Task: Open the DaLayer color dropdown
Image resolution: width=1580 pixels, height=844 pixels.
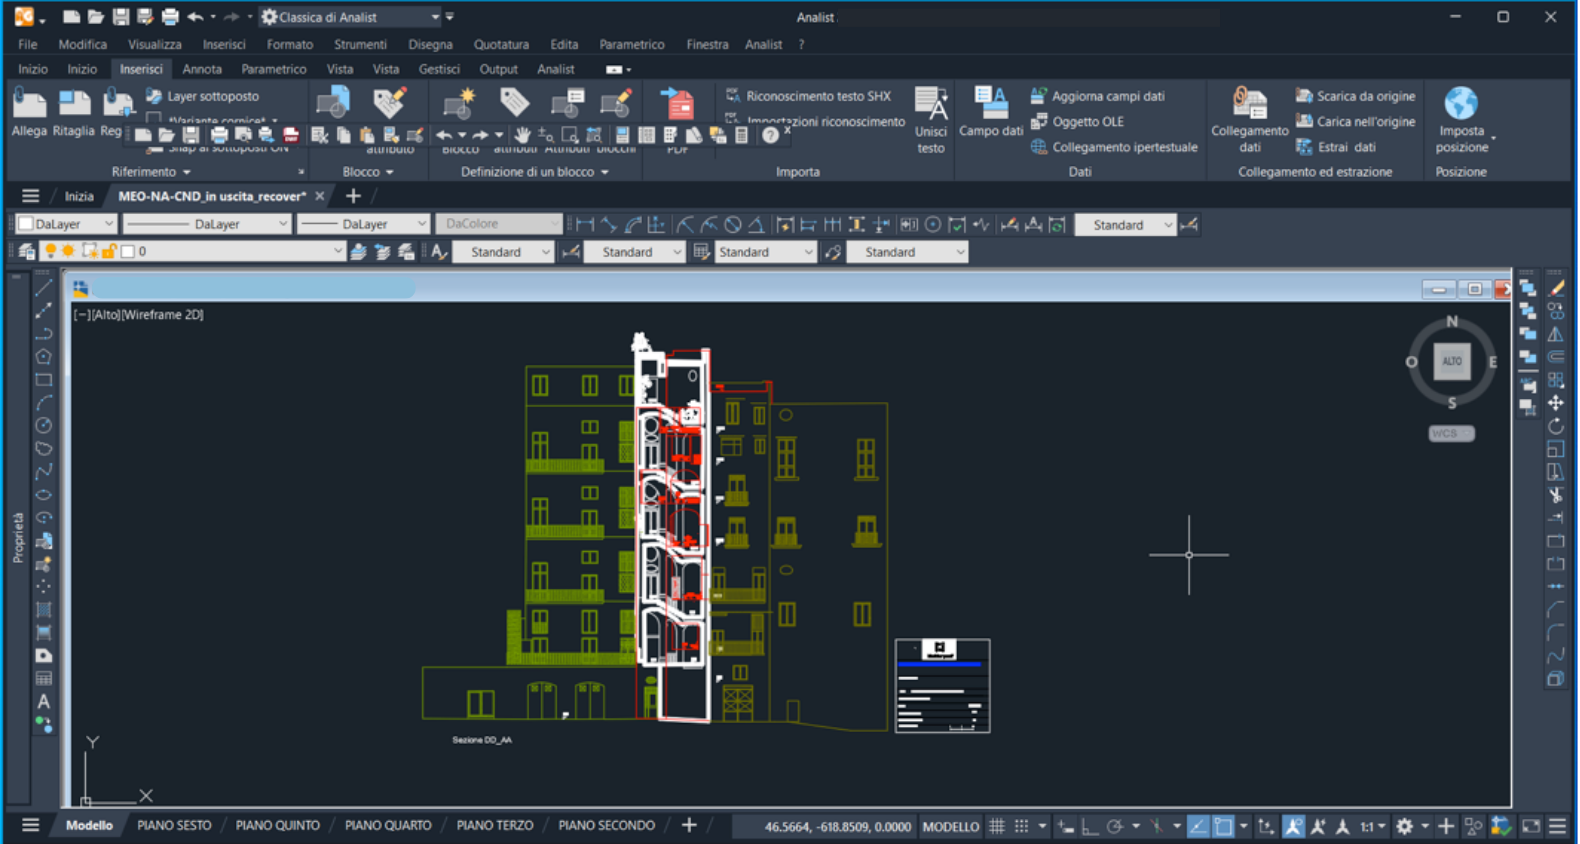Action: point(67,224)
